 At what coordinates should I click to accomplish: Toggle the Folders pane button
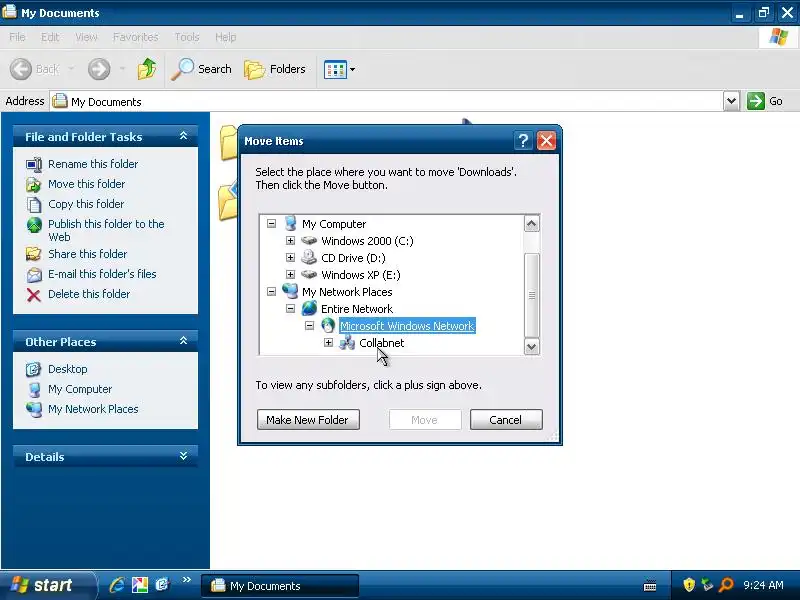[x=275, y=69]
